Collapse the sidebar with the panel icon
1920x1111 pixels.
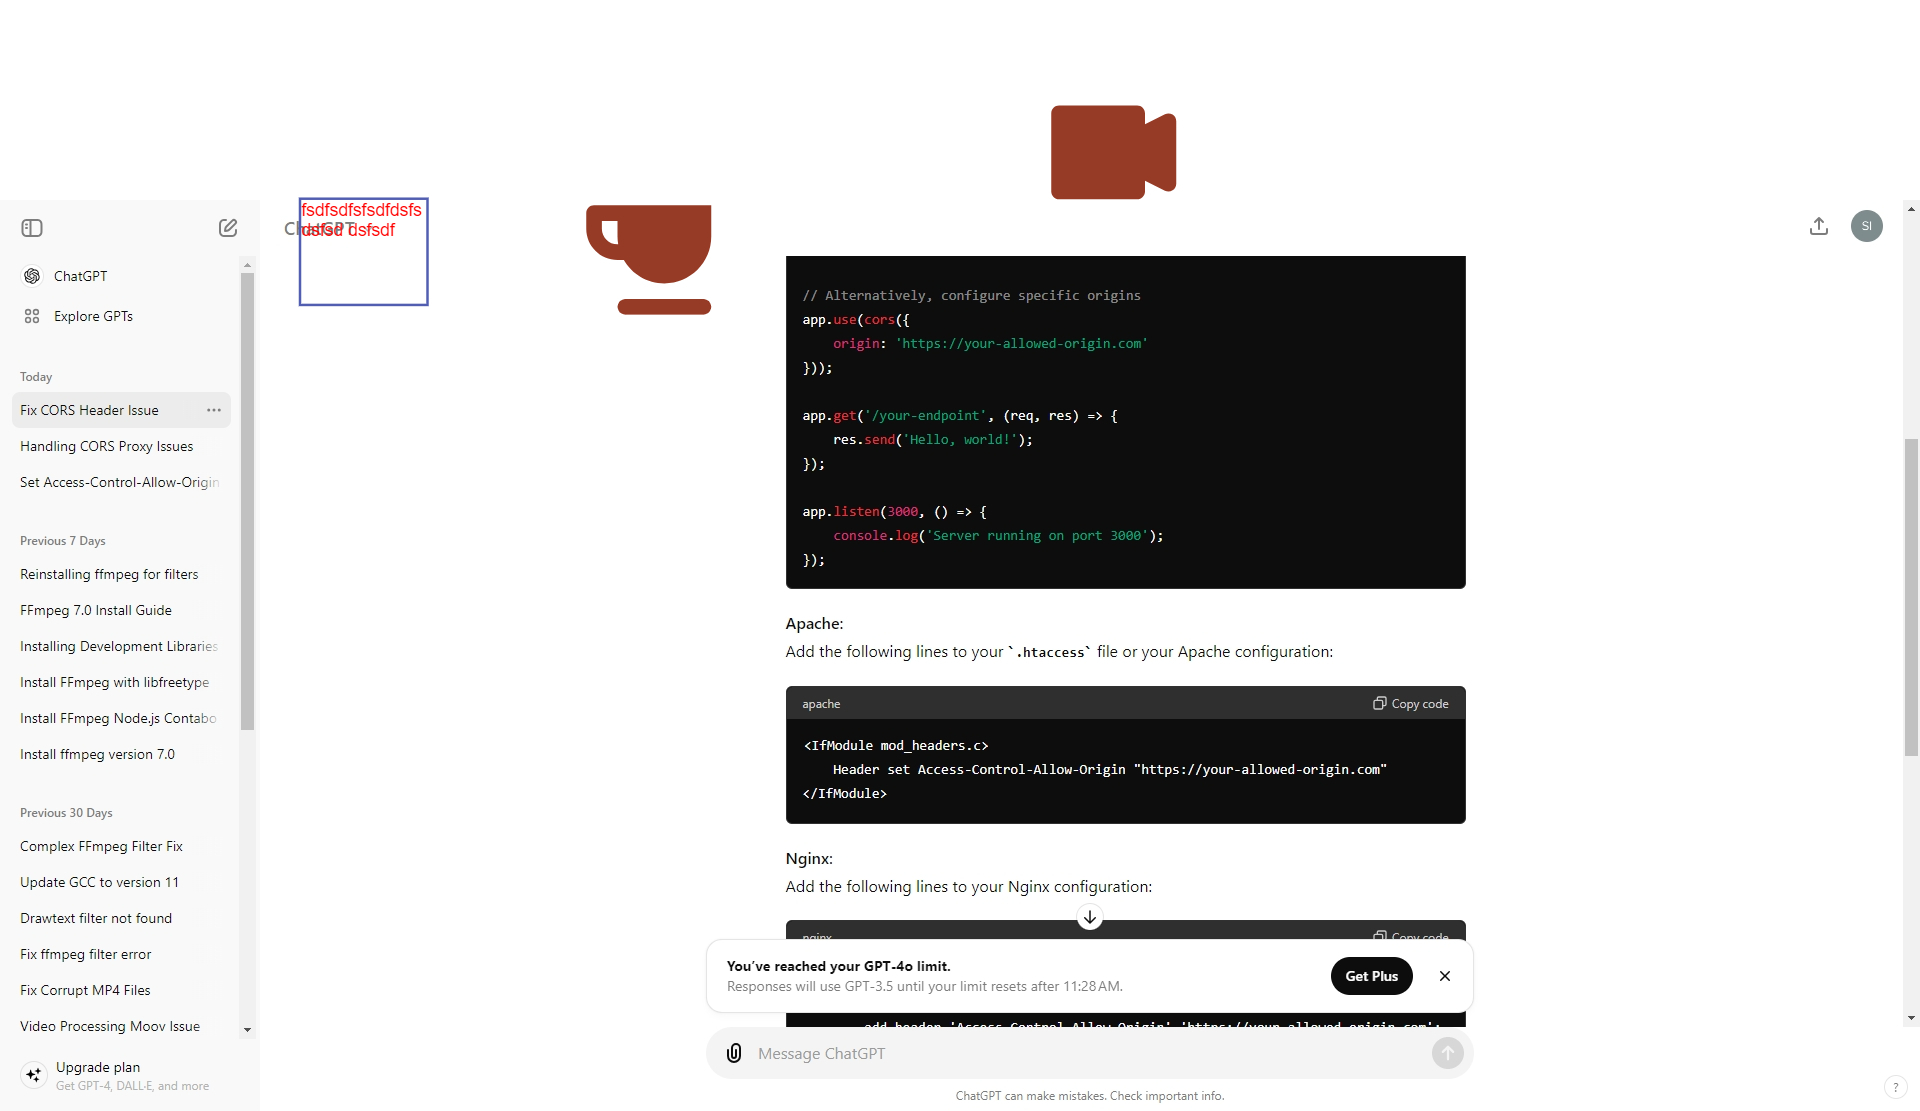pyautogui.click(x=32, y=228)
